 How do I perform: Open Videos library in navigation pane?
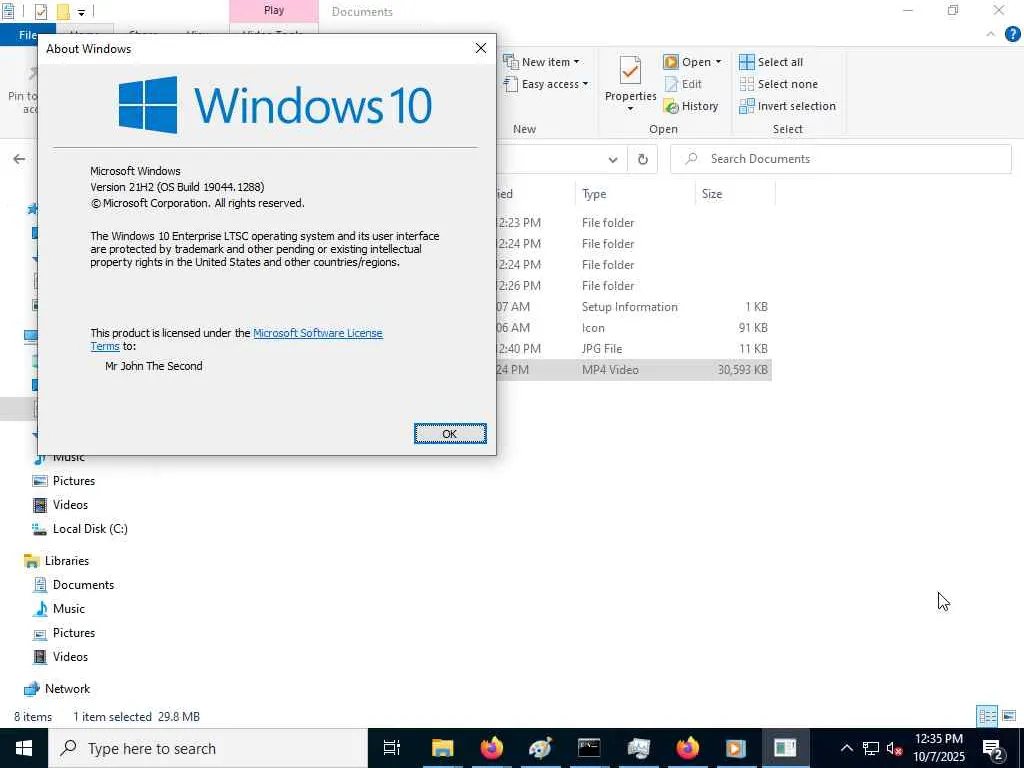[61, 657]
